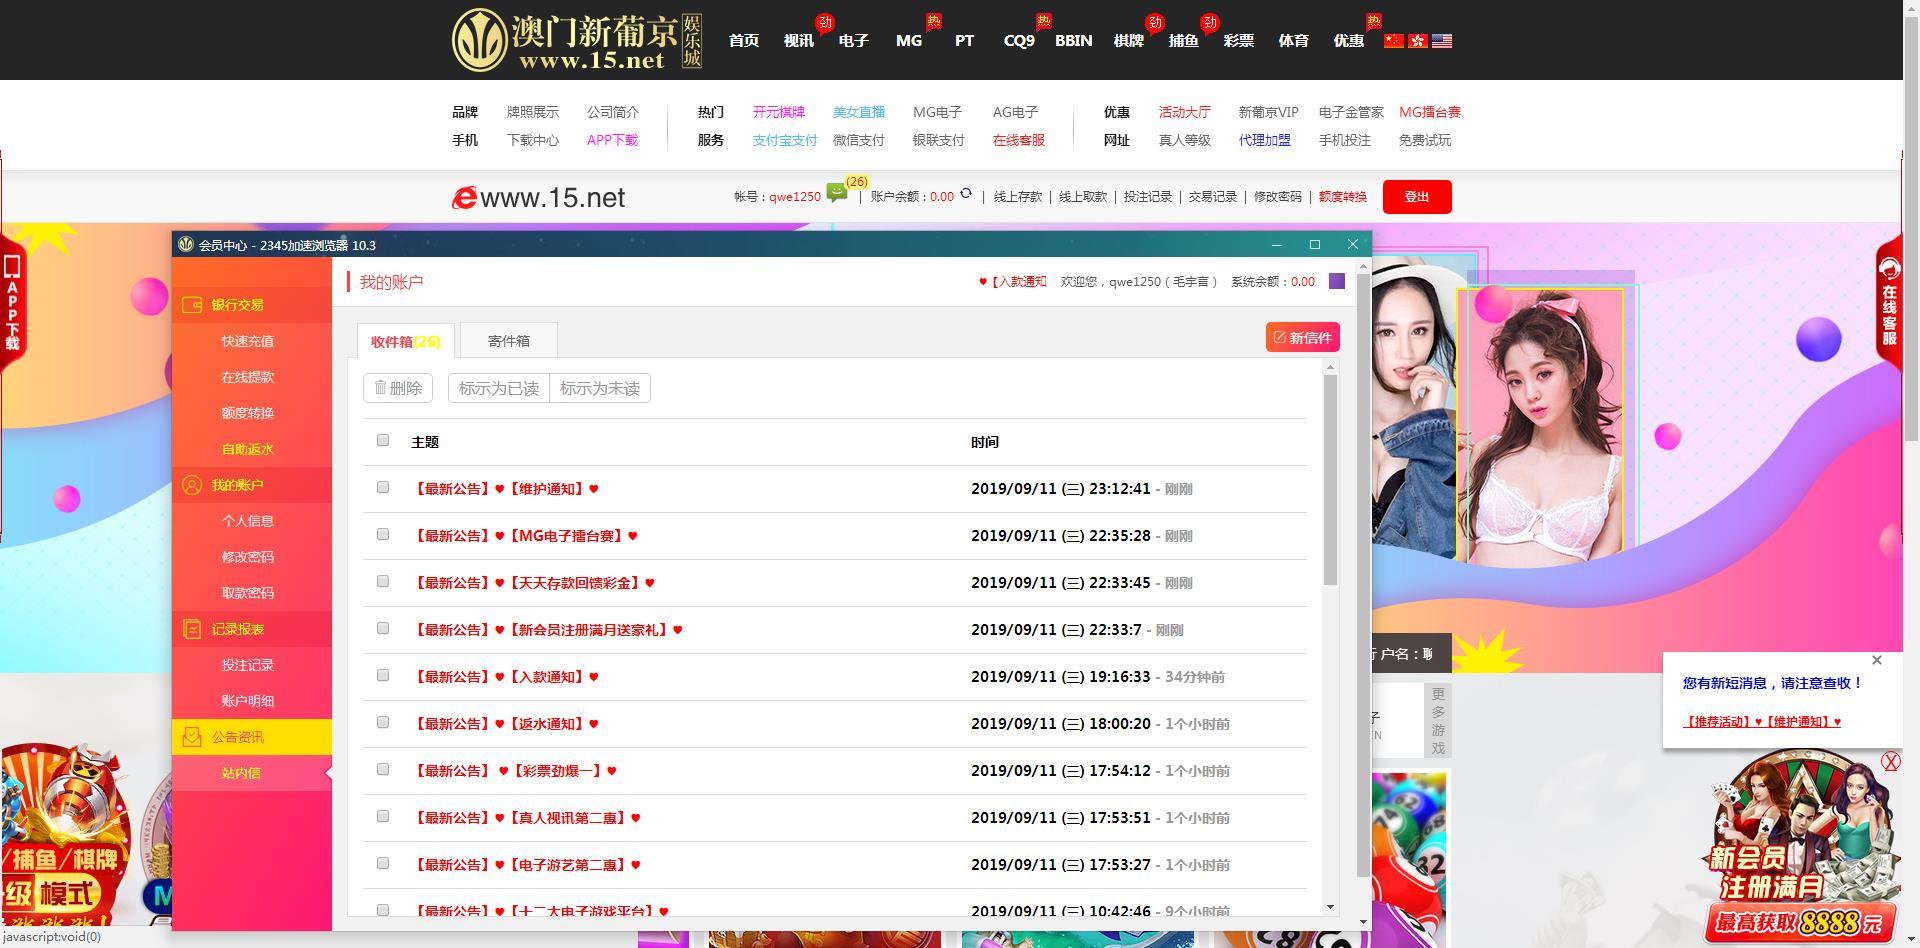Click the message list scrollbar thumb
Screen dimensions: 1920x948
point(1330,480)
